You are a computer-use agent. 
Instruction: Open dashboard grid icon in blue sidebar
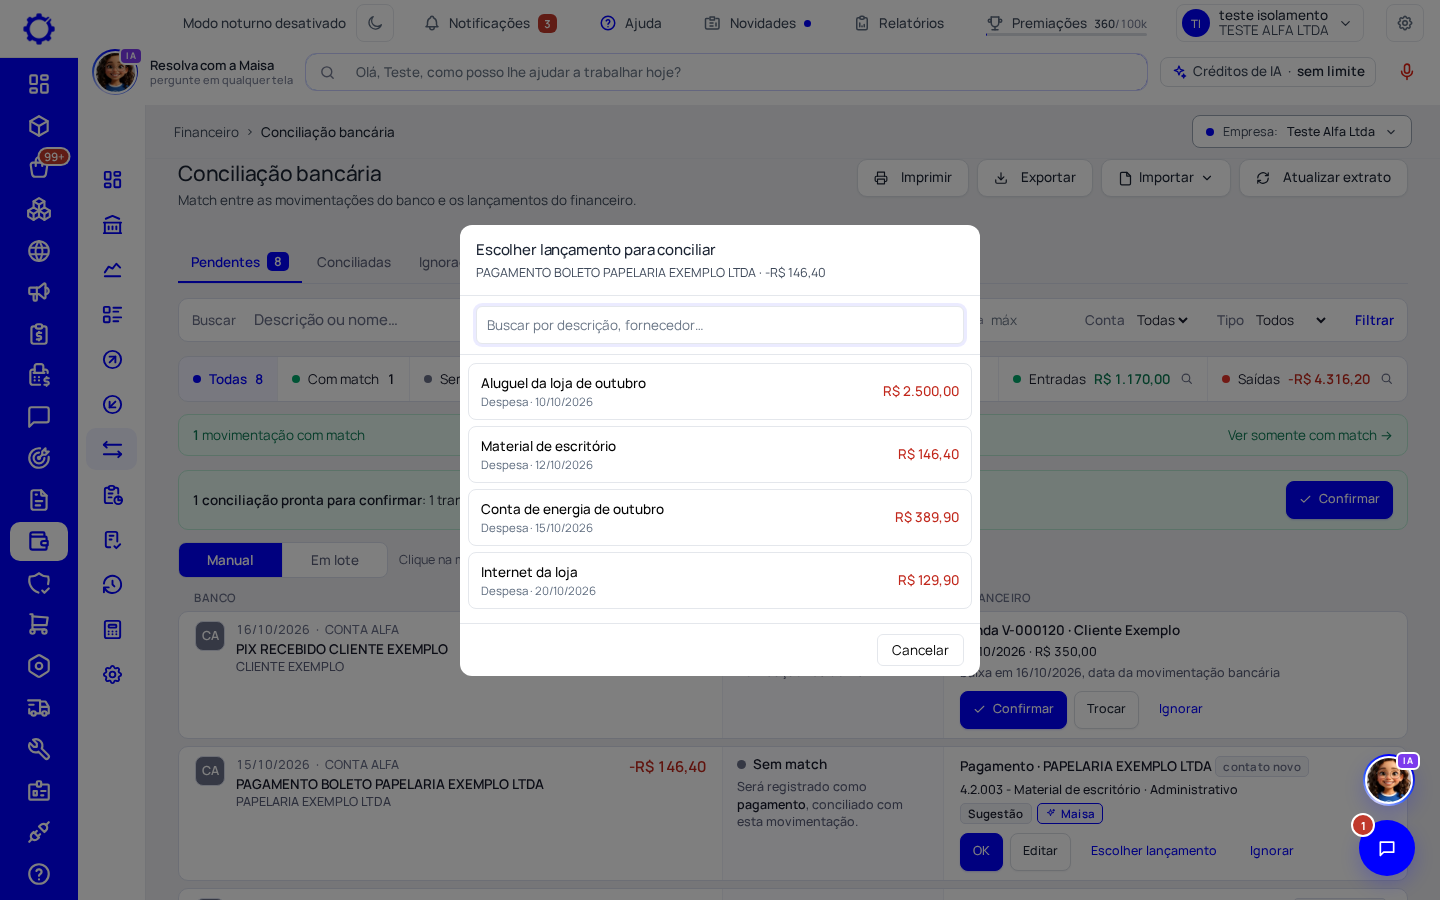point(39,84)
